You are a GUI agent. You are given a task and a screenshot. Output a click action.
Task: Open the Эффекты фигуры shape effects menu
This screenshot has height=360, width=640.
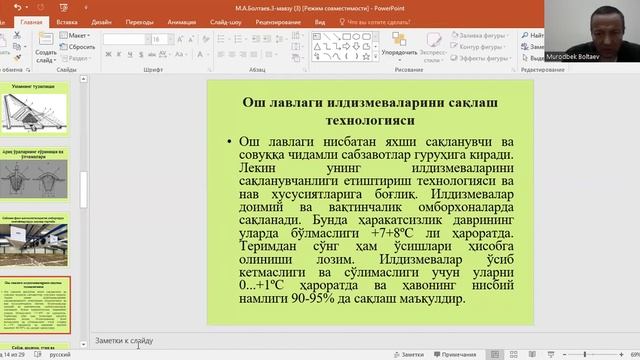(x=481, y=58)
